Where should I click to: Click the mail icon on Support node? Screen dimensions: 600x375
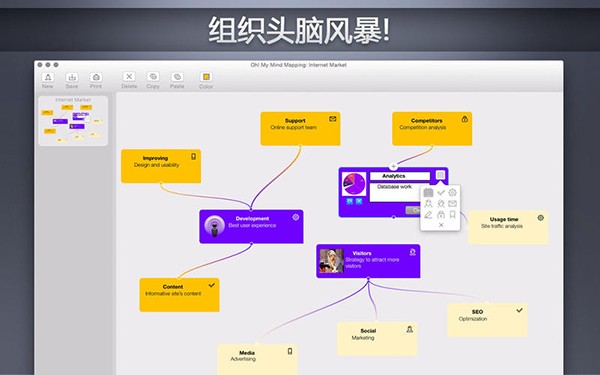point(333,119)
